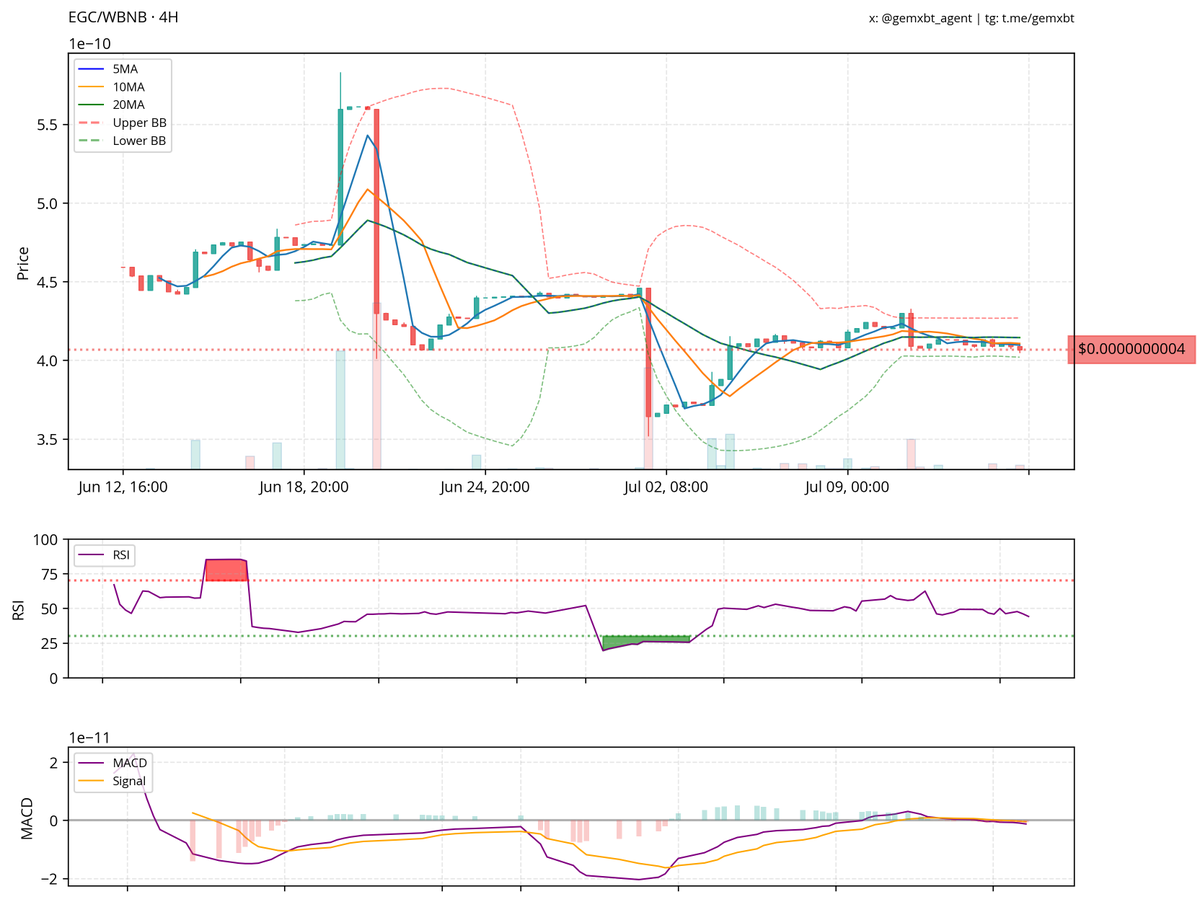
Task: Click the Jun 24, 20:00 date label
Action: click(485, 487)
